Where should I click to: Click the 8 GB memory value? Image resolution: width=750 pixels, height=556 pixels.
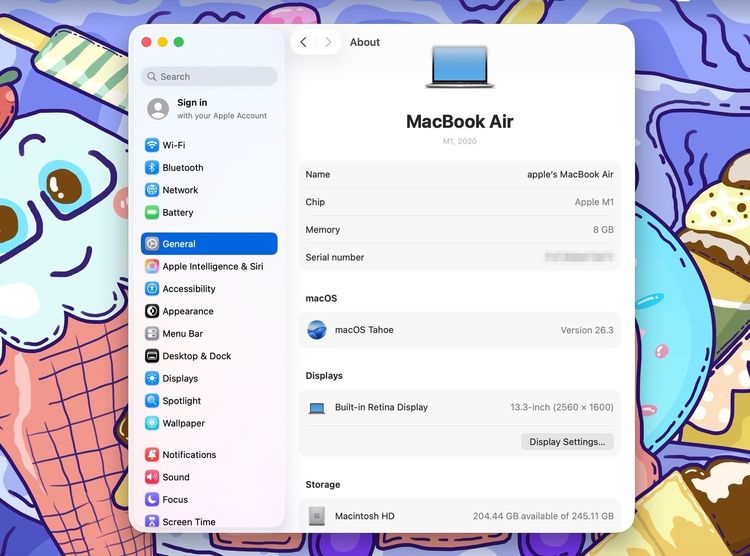(x=603, y=230)
